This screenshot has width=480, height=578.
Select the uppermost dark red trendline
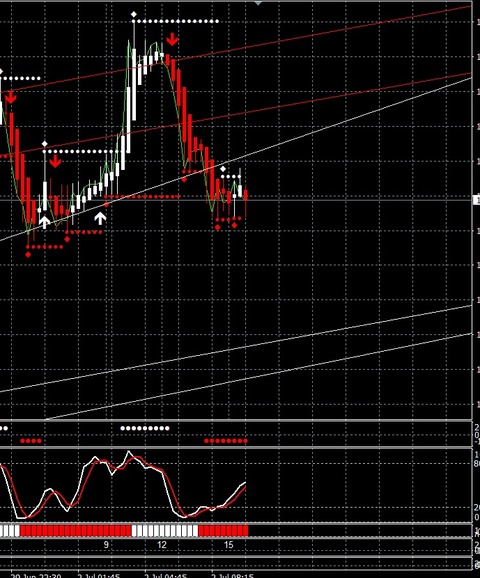pyautogui.click(x=236, y=48)
